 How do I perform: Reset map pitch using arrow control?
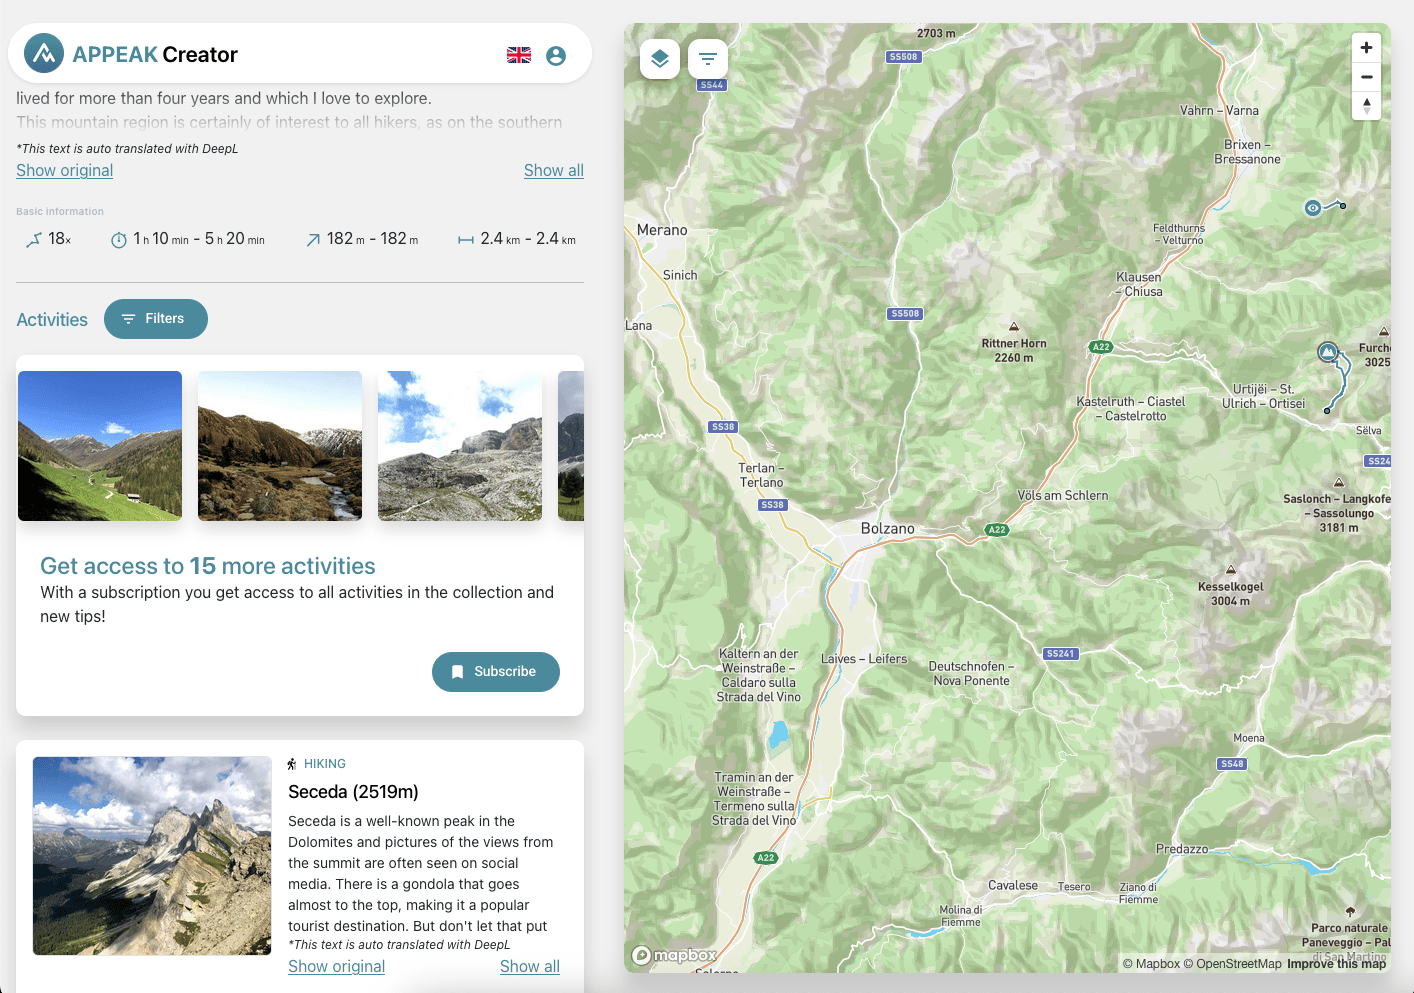coord(1366,105)
